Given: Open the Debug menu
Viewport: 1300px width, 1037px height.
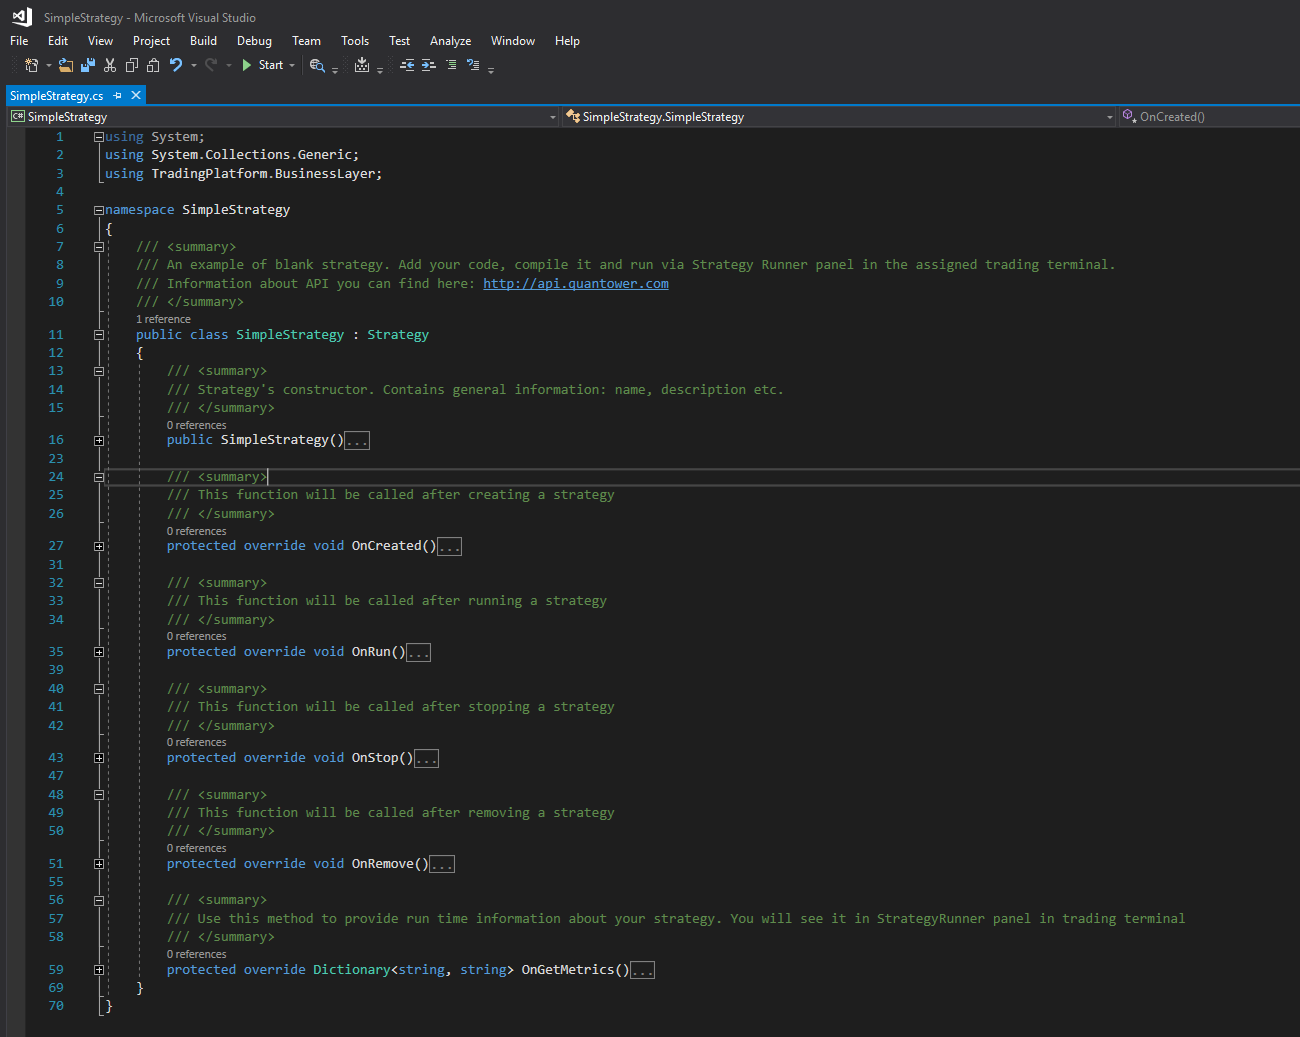Looking at the screenshot, I should [x=254, y=41].
